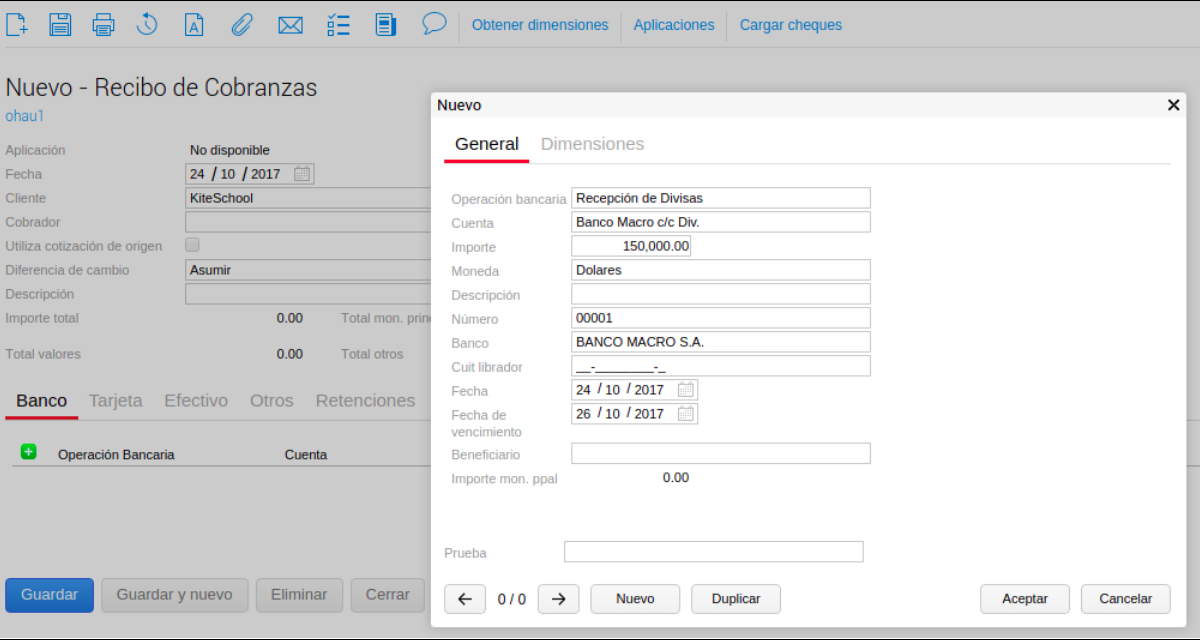Screen dimensions: 1200x640
Task: Click the speech bubble comments icon
Action: [433, 24]
